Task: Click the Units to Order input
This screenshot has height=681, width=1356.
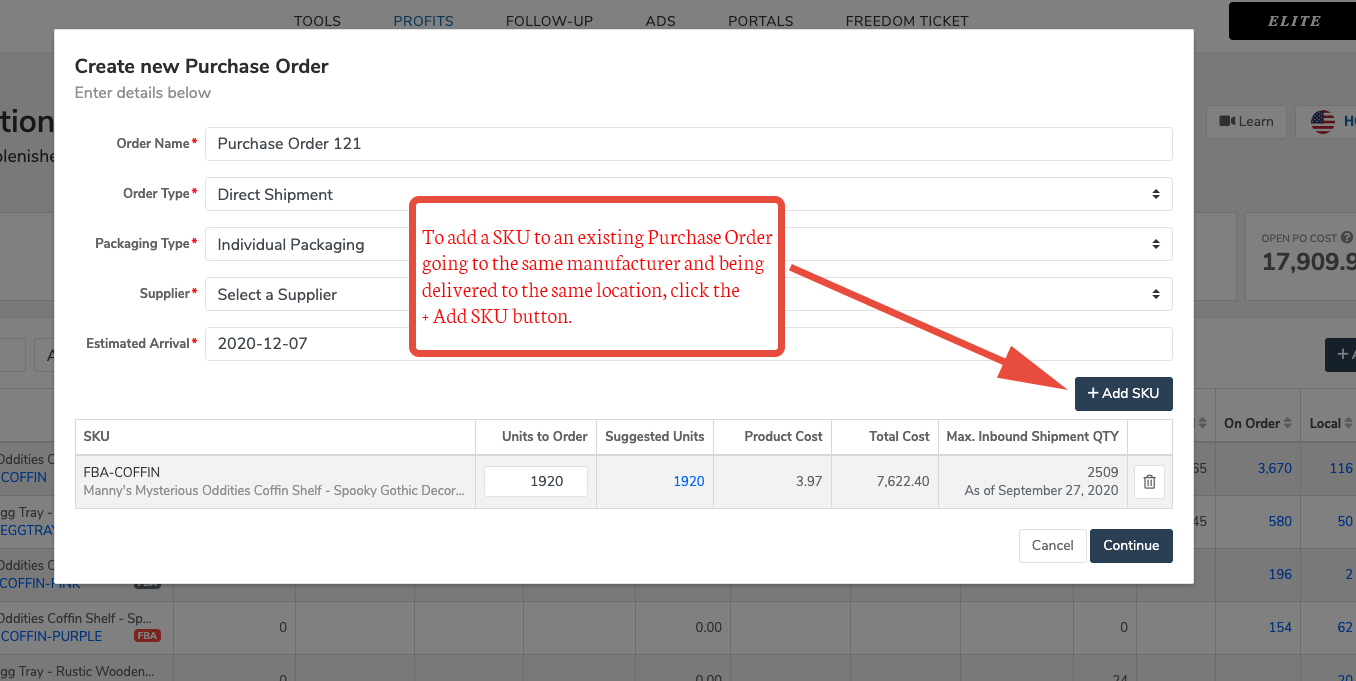Action: pyautogui.click(x=536, y=482)
